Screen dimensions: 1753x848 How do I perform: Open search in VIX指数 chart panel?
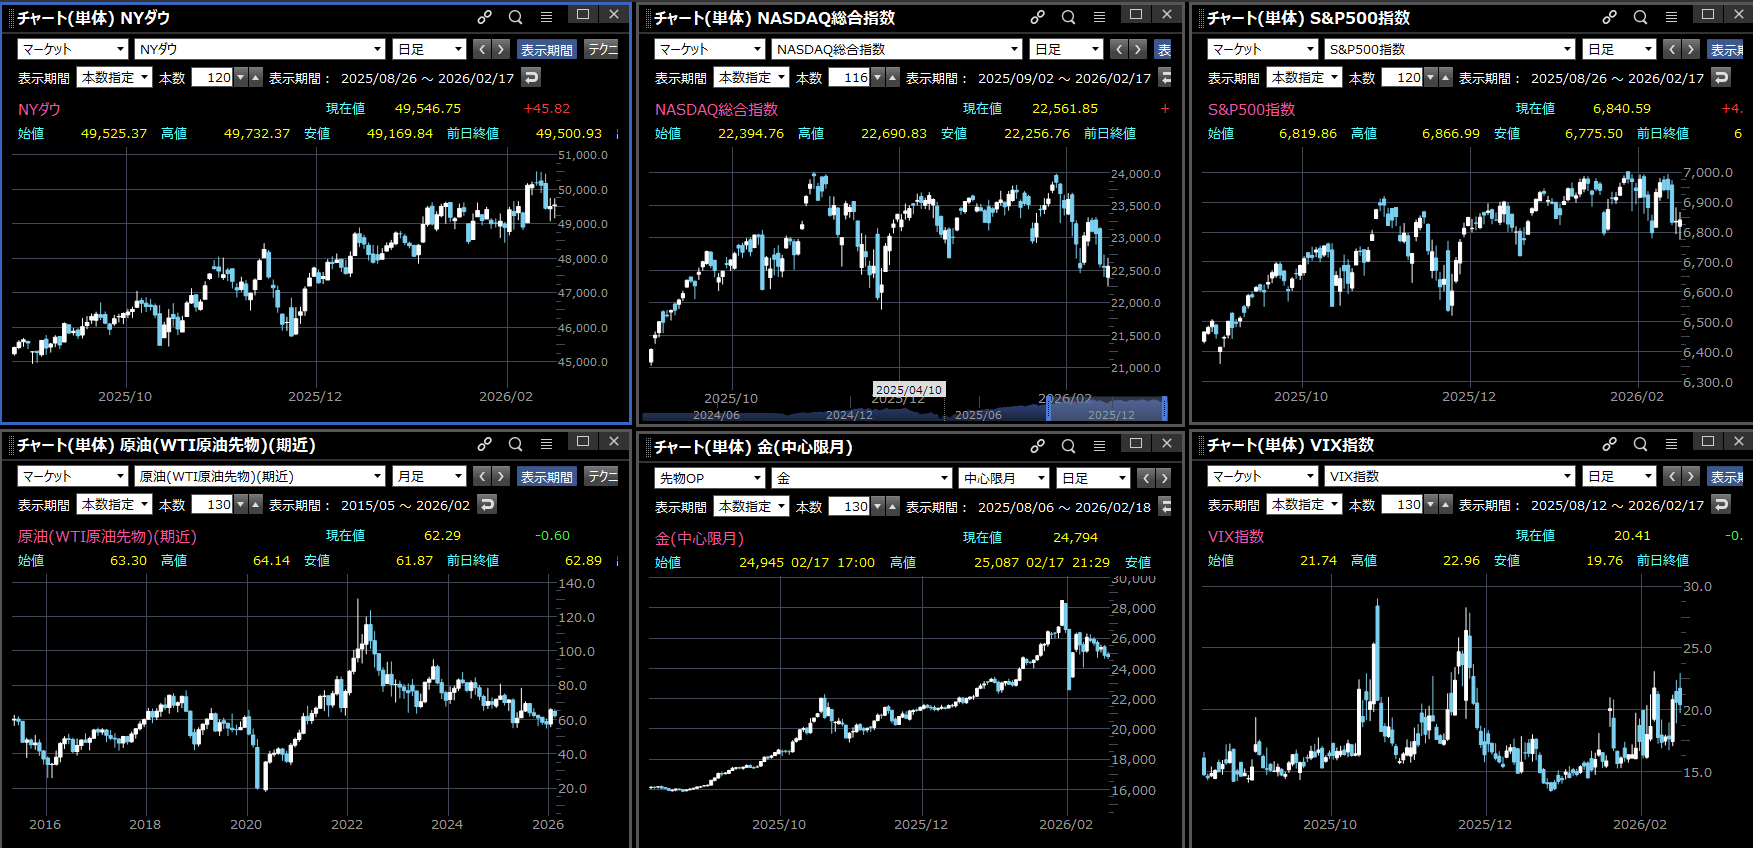tap(1640, 444)
